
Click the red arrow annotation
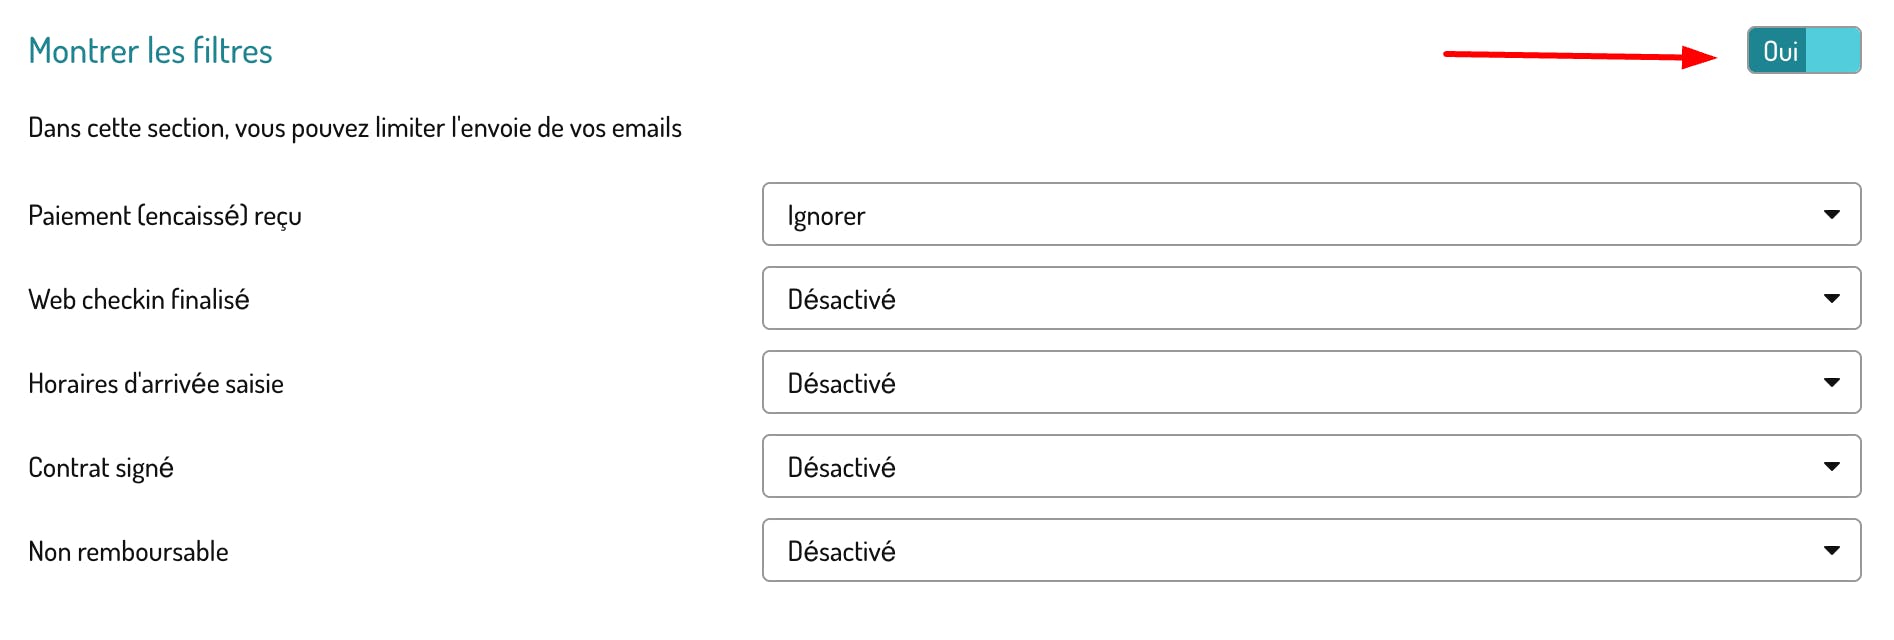tap(1580, 56)
